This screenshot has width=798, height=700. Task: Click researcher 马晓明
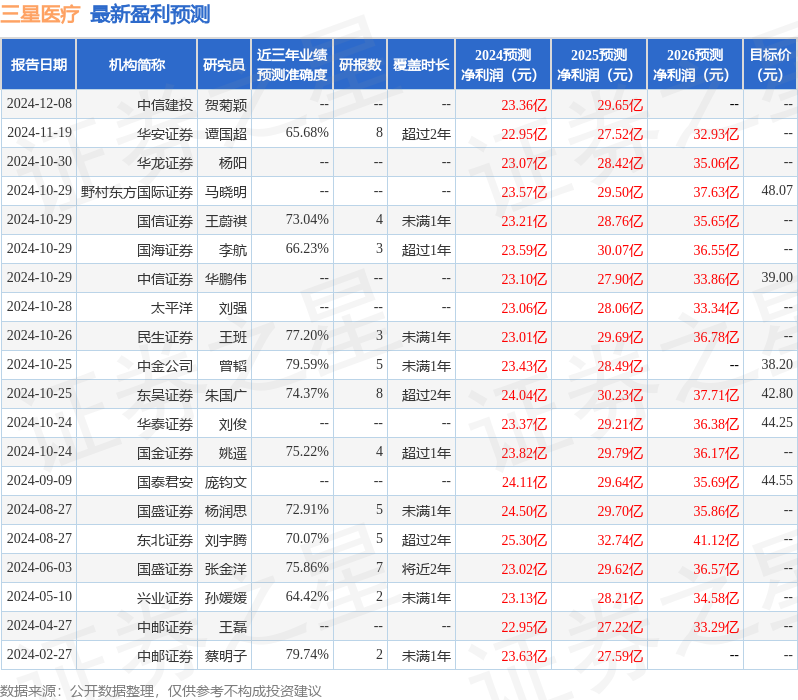225,192
